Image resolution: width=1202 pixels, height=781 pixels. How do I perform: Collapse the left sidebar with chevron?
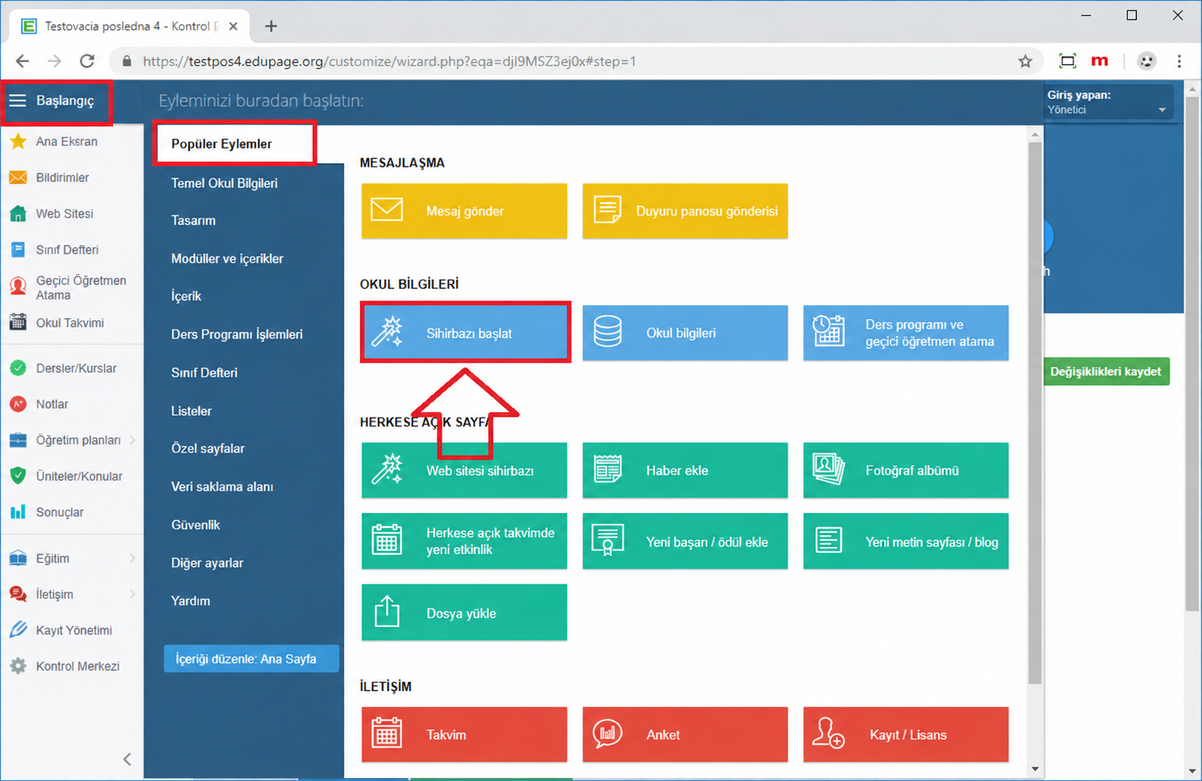127,759
